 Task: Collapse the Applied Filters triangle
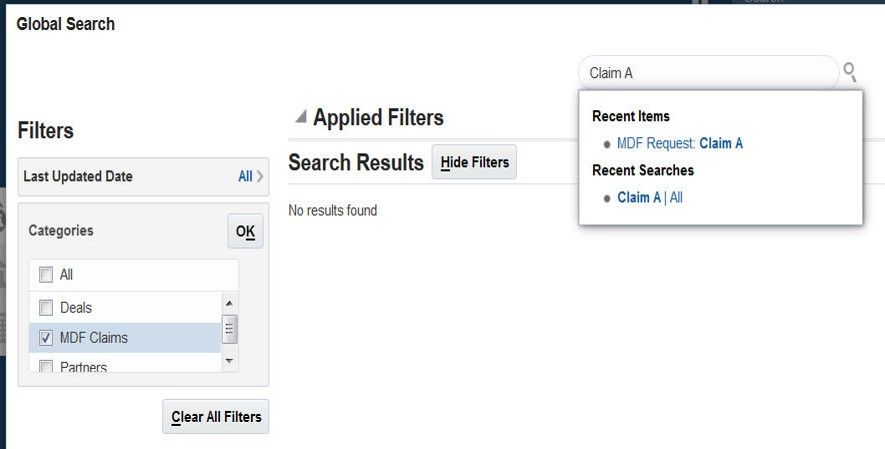(300, 117)
